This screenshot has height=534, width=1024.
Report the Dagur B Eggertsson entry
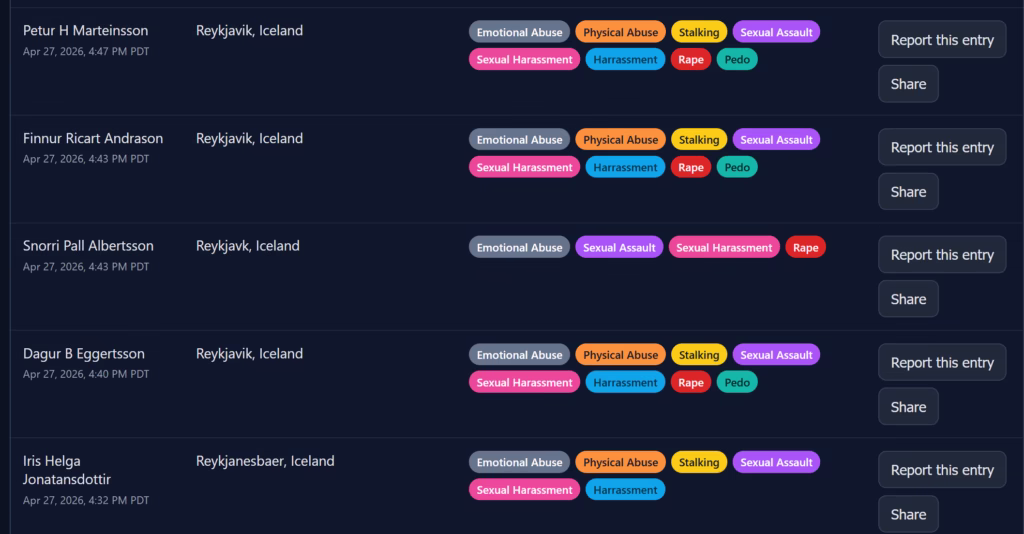[x=941, y=362]
